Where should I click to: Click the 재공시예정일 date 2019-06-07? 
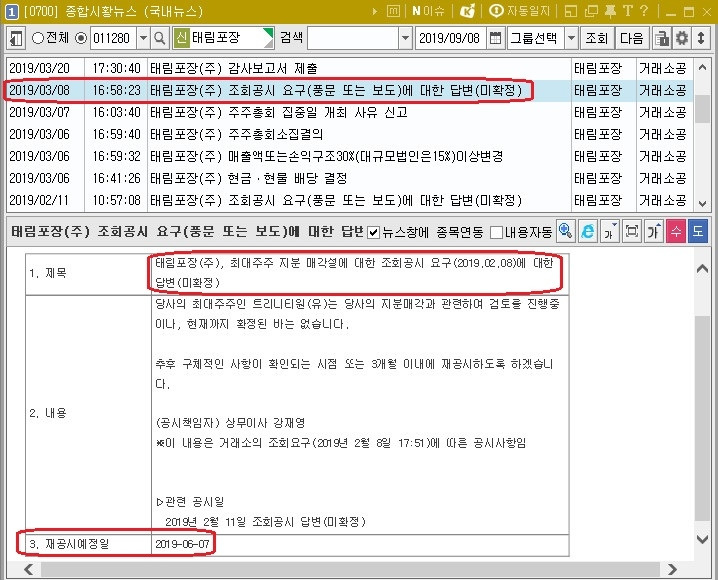(x=182, y=544)
